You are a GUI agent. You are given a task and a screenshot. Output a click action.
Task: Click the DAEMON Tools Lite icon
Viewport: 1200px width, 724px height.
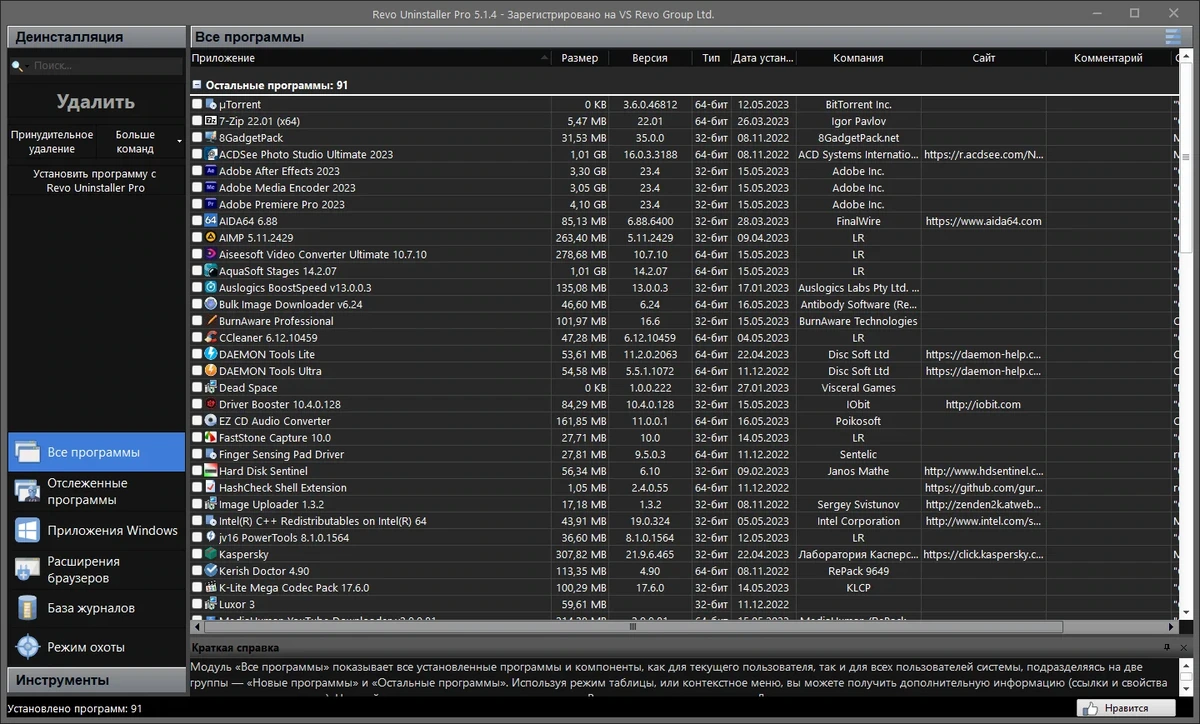tap(211, 354)
